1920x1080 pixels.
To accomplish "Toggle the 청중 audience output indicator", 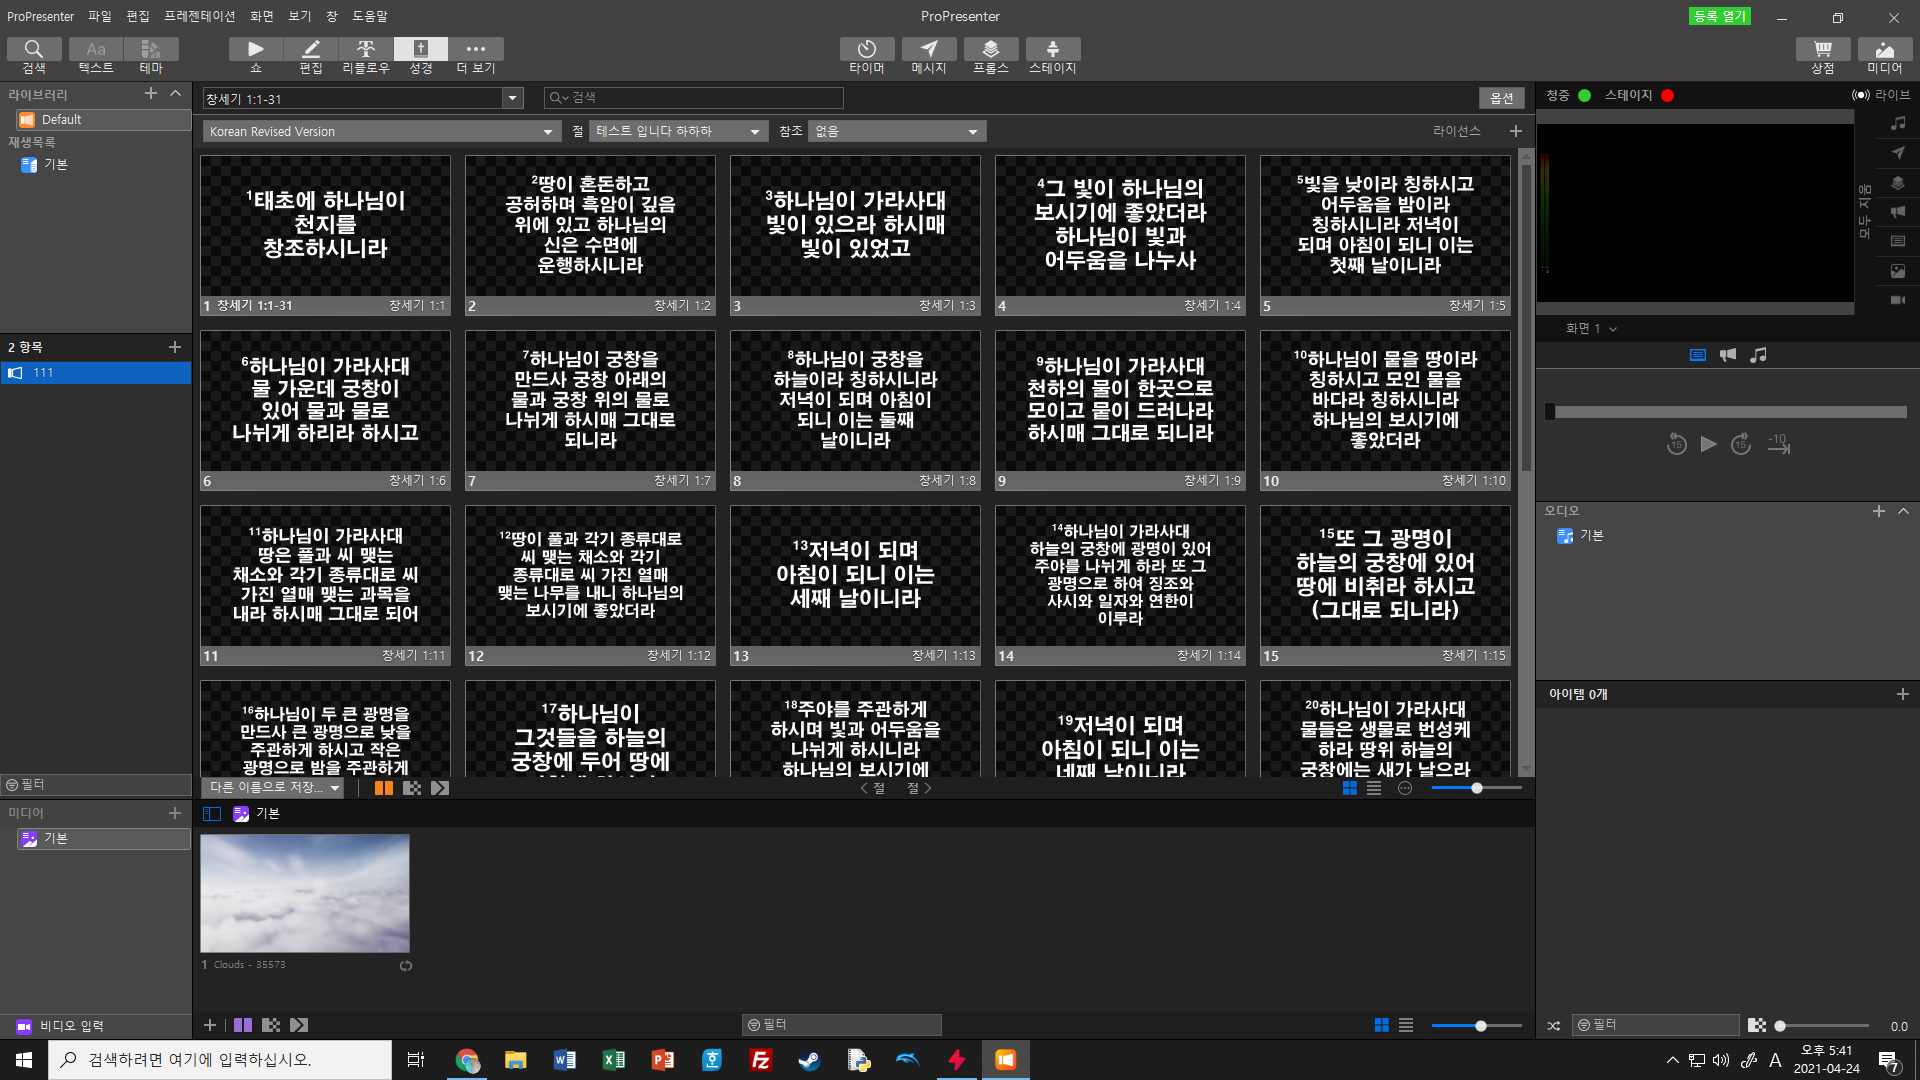I will tap(1584, 96).
